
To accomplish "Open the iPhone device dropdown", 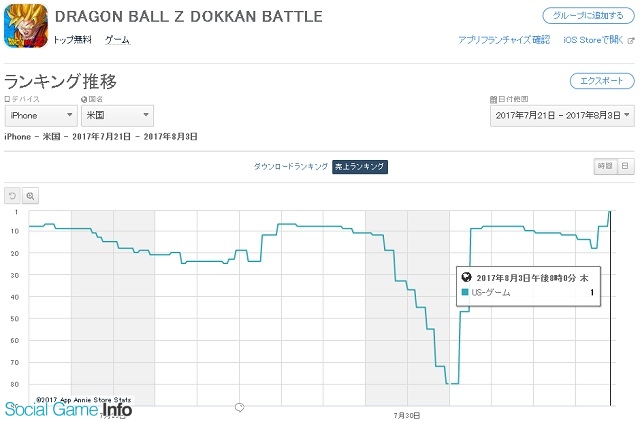I will [41, 115].
